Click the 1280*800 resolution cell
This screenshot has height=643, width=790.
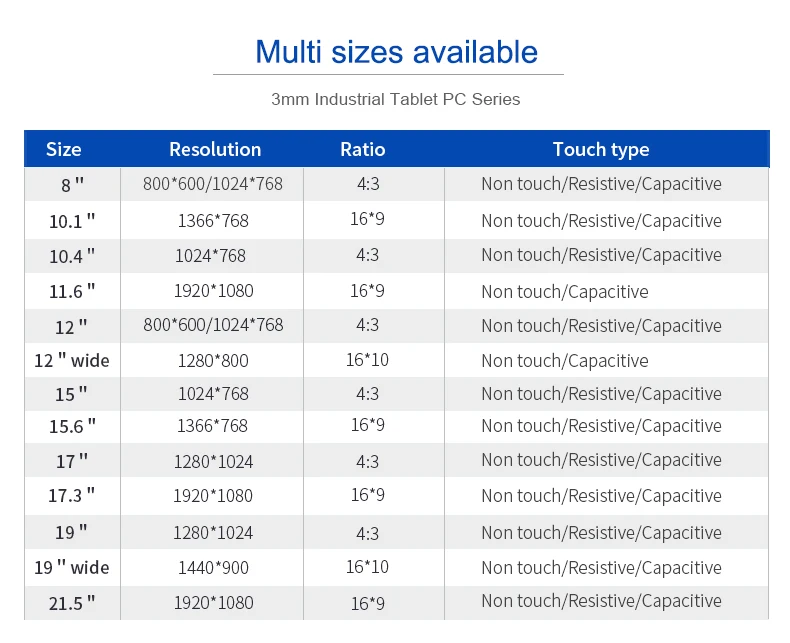tap(213, 360)
